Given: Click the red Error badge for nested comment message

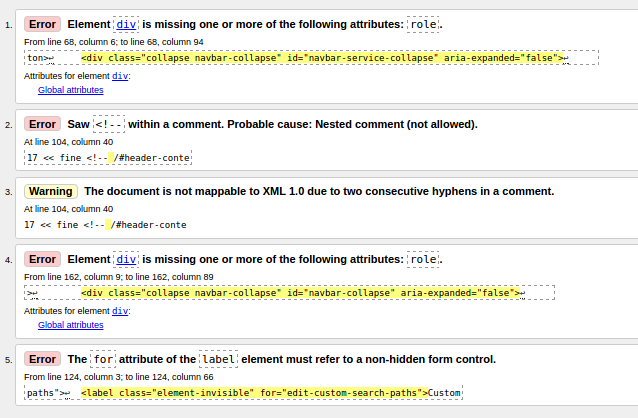Looking at the screenshot, I should [x=42, y=124].
